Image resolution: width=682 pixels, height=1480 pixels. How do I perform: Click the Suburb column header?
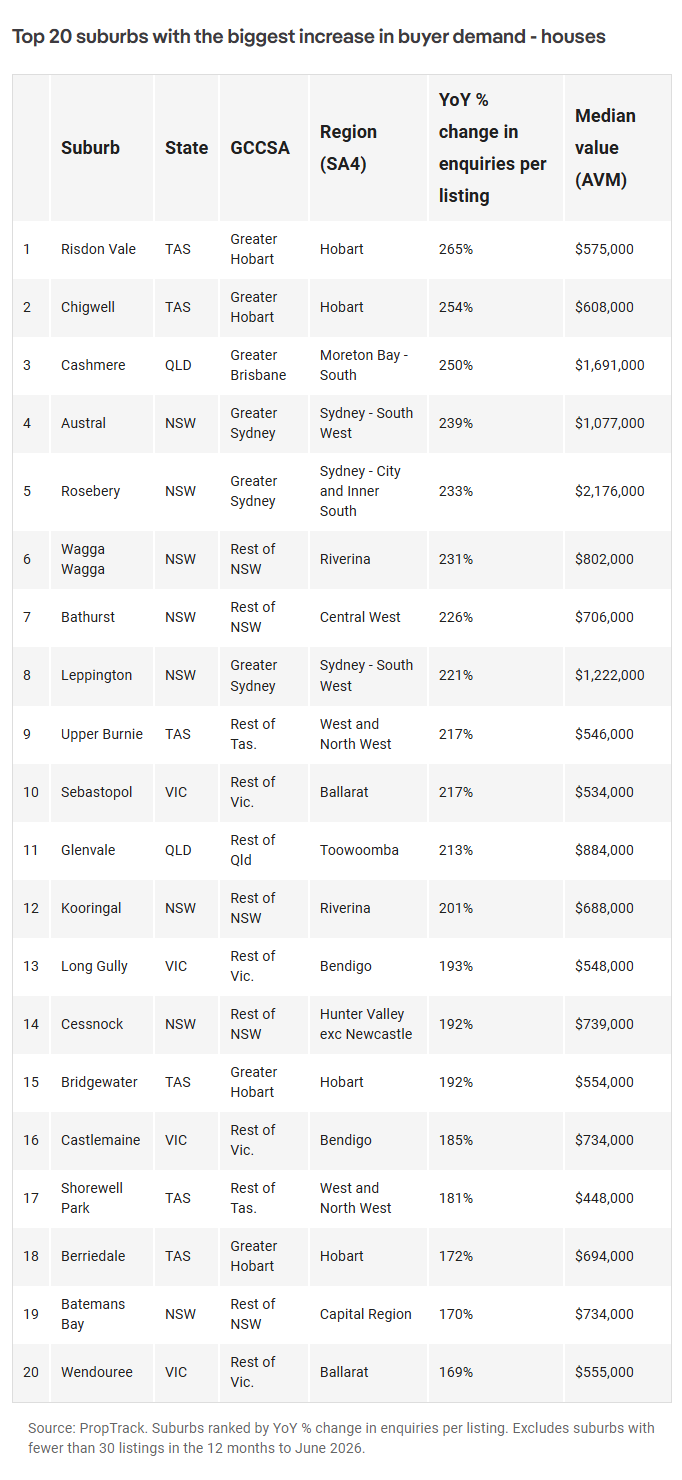coord(90,148)
